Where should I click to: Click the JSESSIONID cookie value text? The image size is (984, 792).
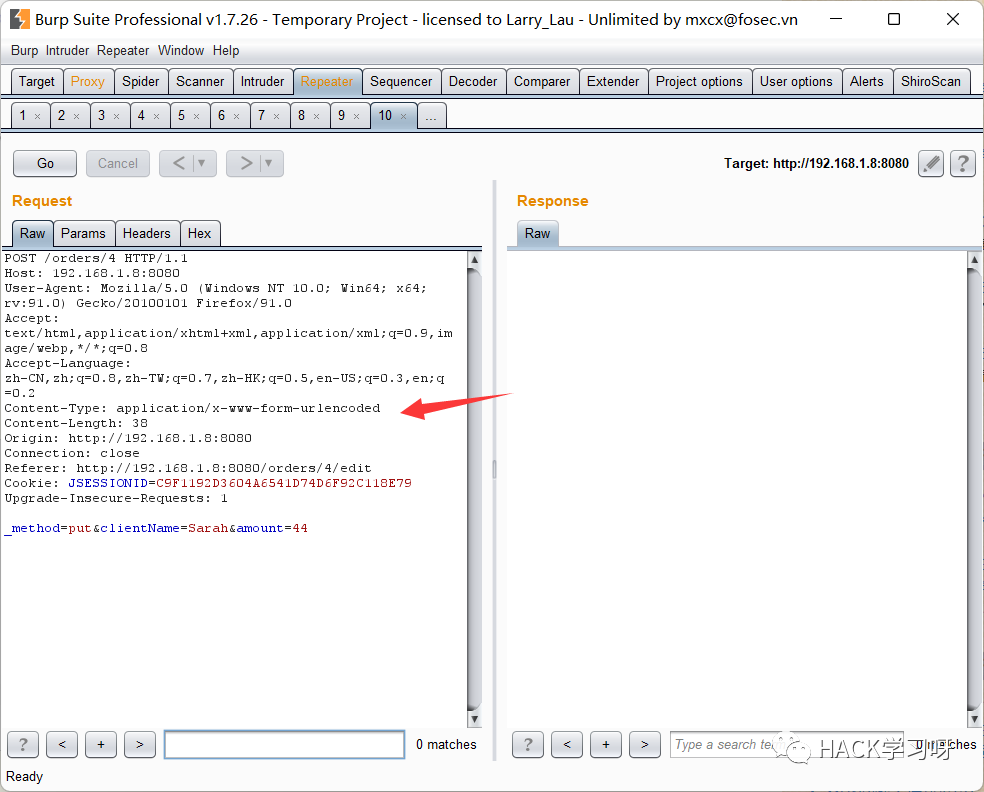[x=284, y=483]
